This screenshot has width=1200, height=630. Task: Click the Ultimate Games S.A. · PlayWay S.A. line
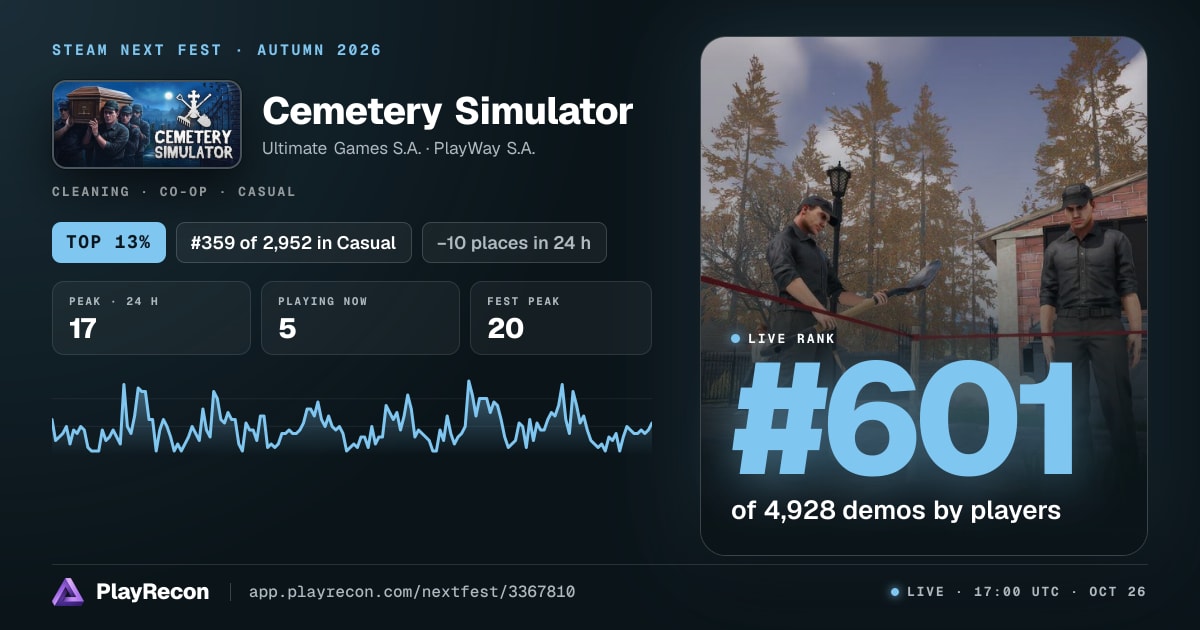click(399, 149)
